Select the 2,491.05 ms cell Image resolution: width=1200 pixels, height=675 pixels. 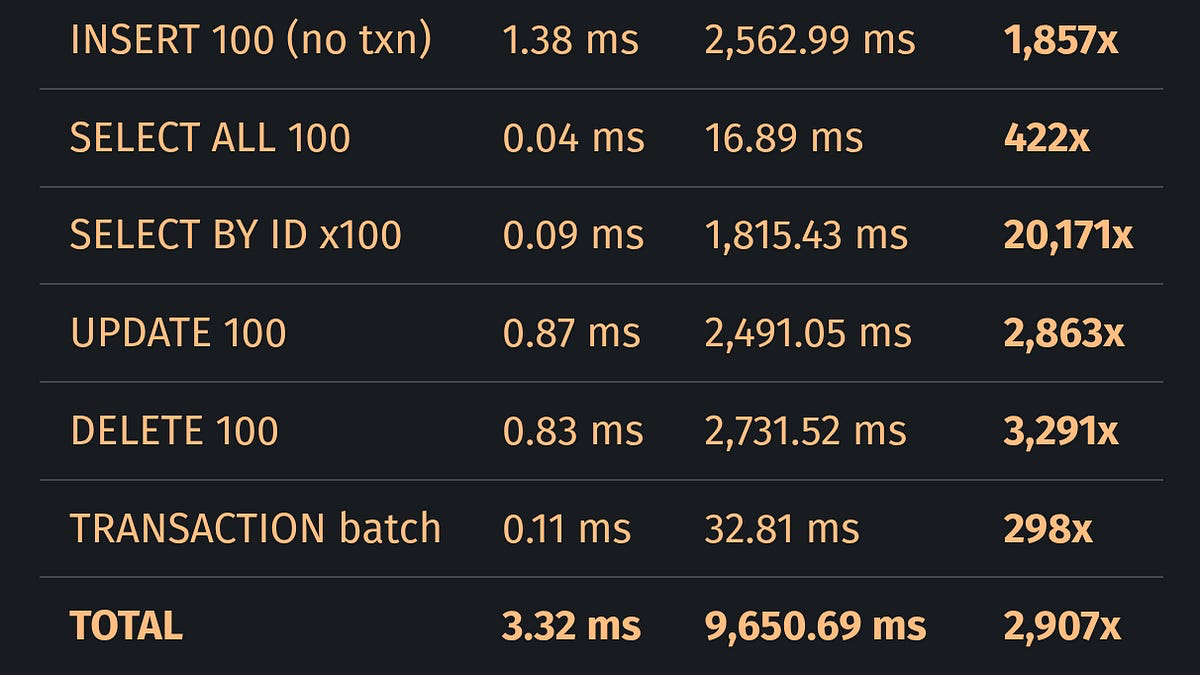coord(808,333)
